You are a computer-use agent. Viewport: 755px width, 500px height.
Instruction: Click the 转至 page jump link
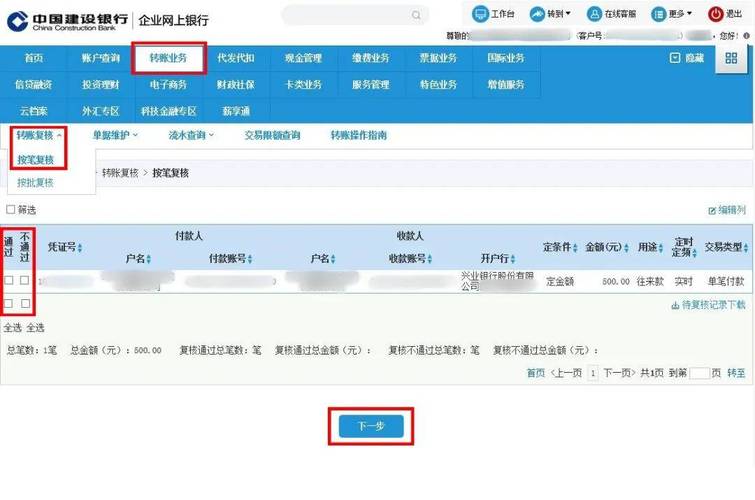(x=736, y=373)
